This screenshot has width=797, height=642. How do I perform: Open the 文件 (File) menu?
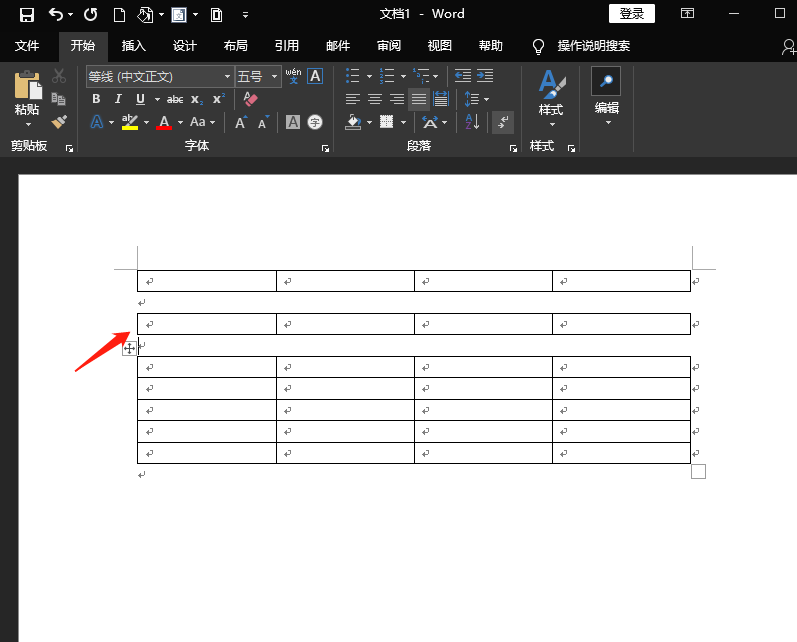26,46
